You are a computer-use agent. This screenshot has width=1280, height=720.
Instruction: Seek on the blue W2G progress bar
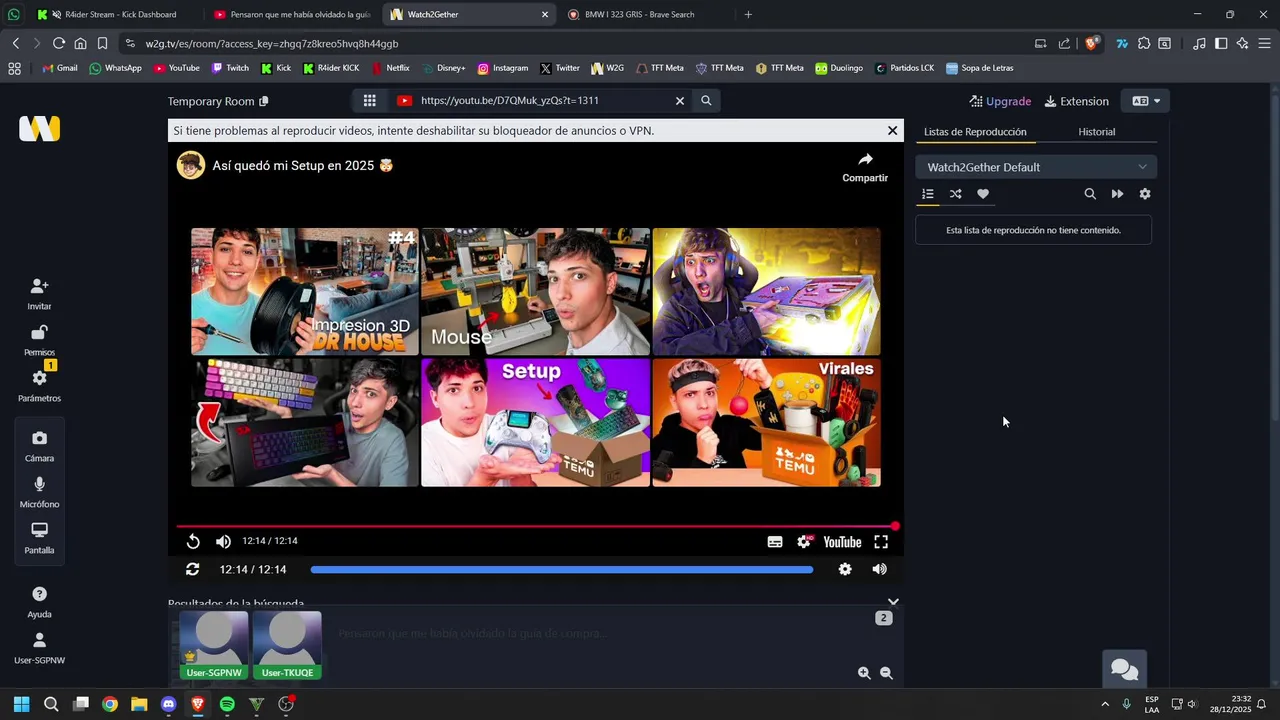[x=562, y=569]
